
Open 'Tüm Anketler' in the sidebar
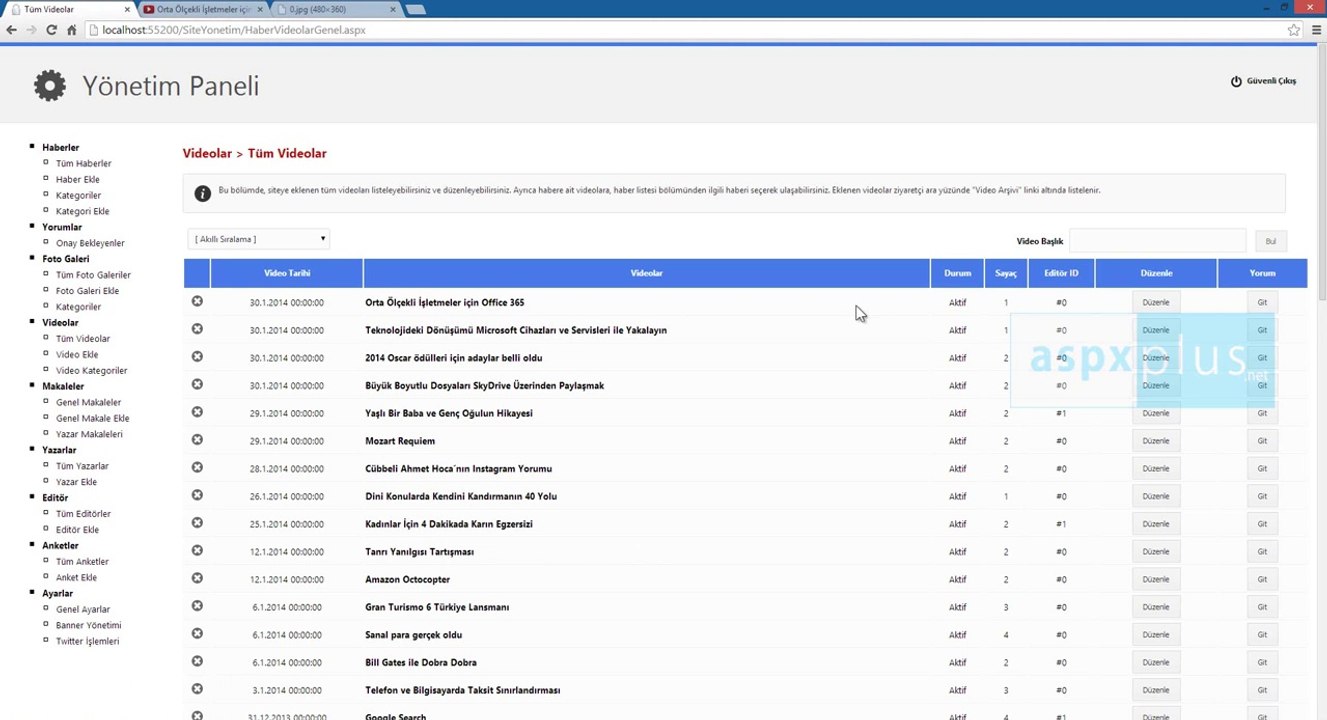pos(82,562)
